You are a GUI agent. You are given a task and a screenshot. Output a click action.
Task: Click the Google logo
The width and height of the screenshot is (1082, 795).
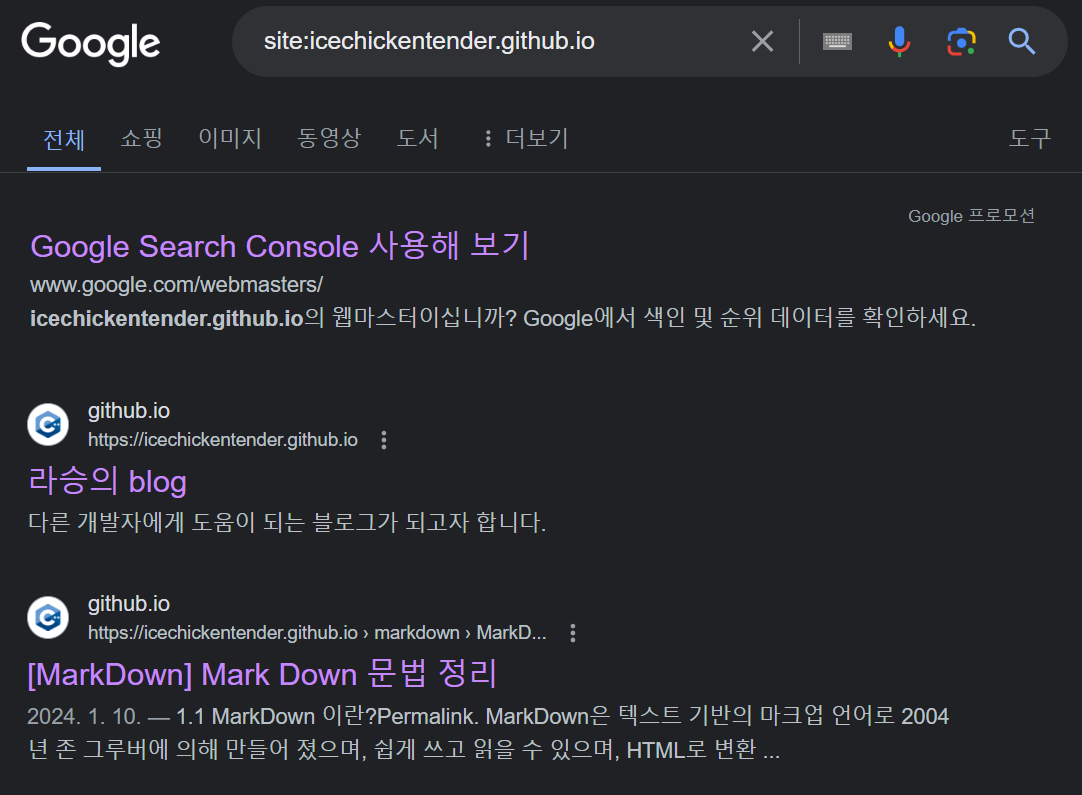pyautogui.click(x=90, y=43)
